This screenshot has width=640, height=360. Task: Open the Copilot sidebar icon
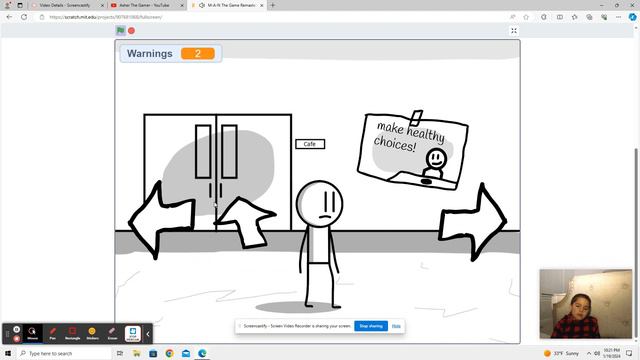632,17
